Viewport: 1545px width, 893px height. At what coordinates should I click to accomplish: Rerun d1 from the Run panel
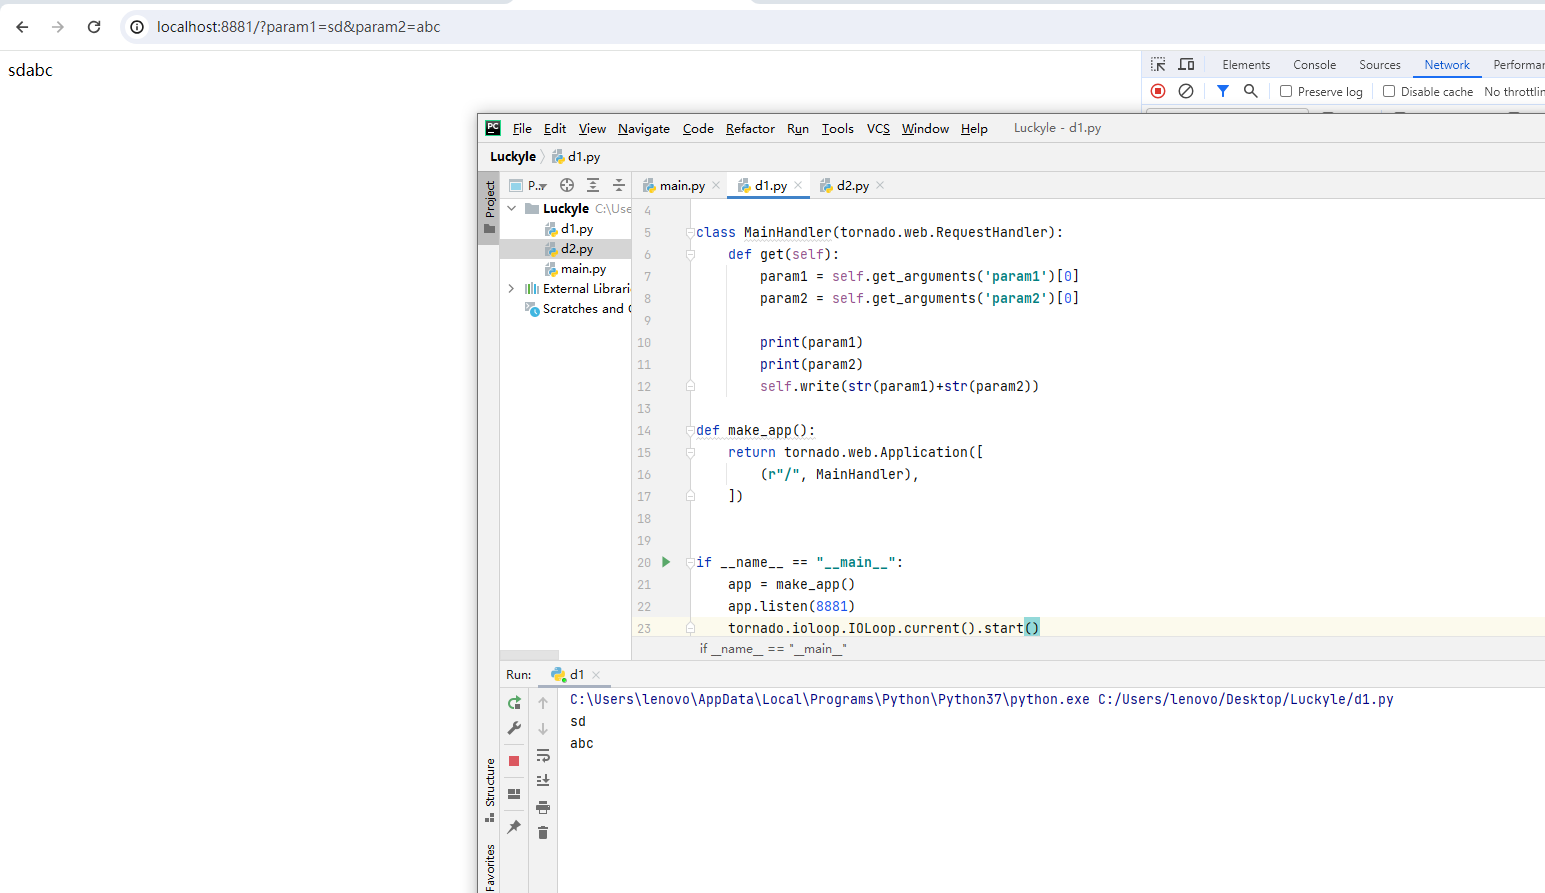pos(514,703)
